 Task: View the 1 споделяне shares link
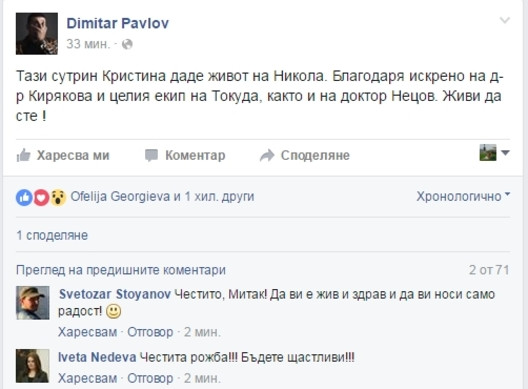click(x=52, y=235)
